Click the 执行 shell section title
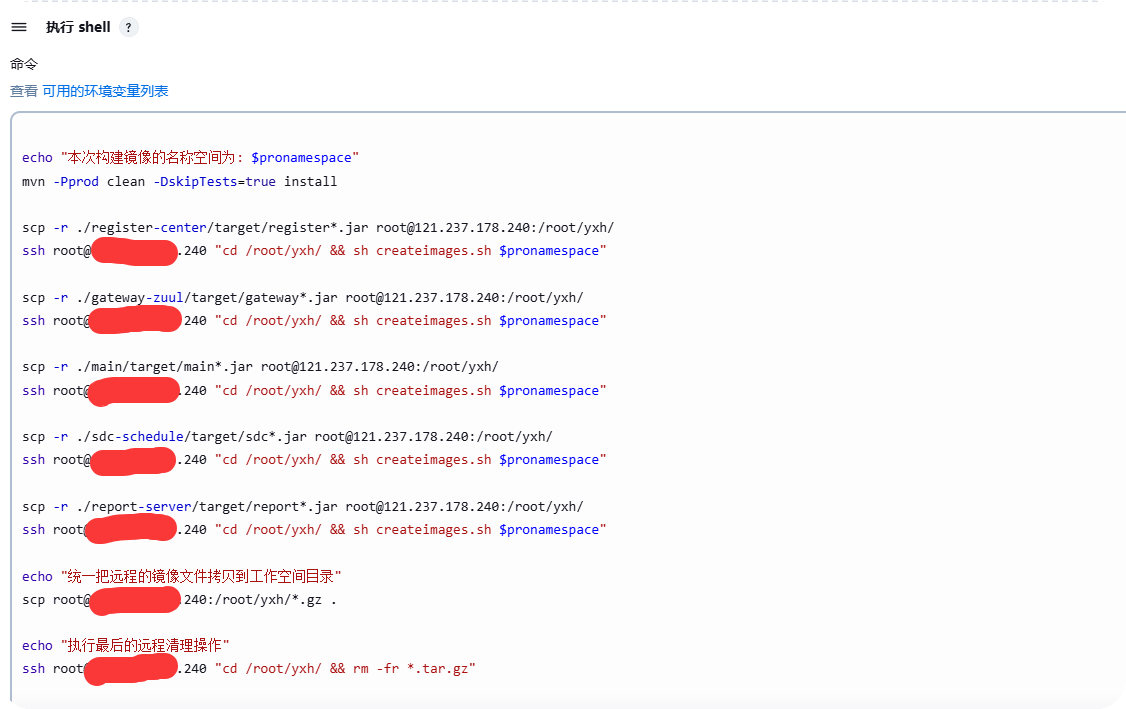Viewport: 1126px width, 709px height. (78, 27)
